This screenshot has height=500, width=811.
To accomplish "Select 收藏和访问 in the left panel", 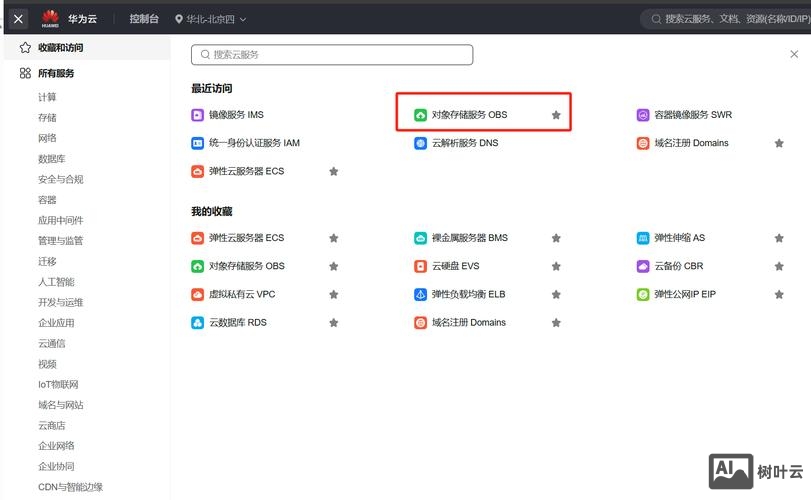I will click(x=60, y=47).
